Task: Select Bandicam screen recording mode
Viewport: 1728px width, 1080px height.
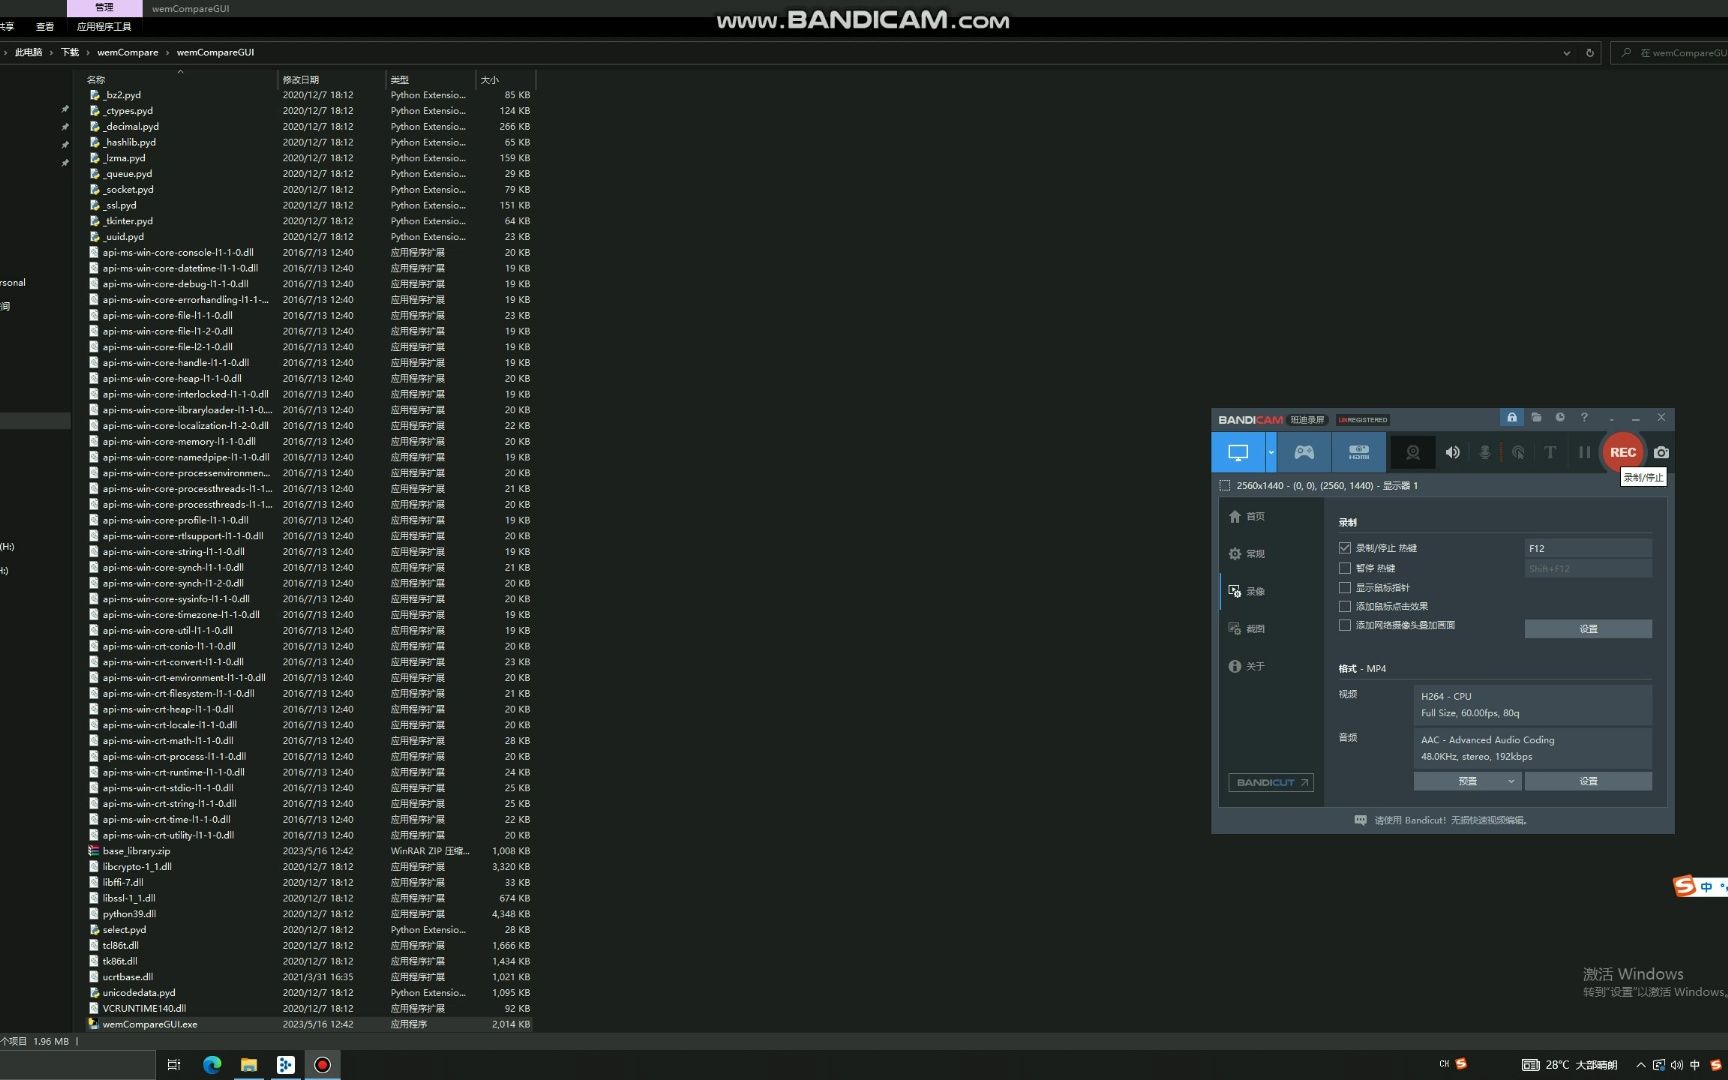Action: 1238,452
